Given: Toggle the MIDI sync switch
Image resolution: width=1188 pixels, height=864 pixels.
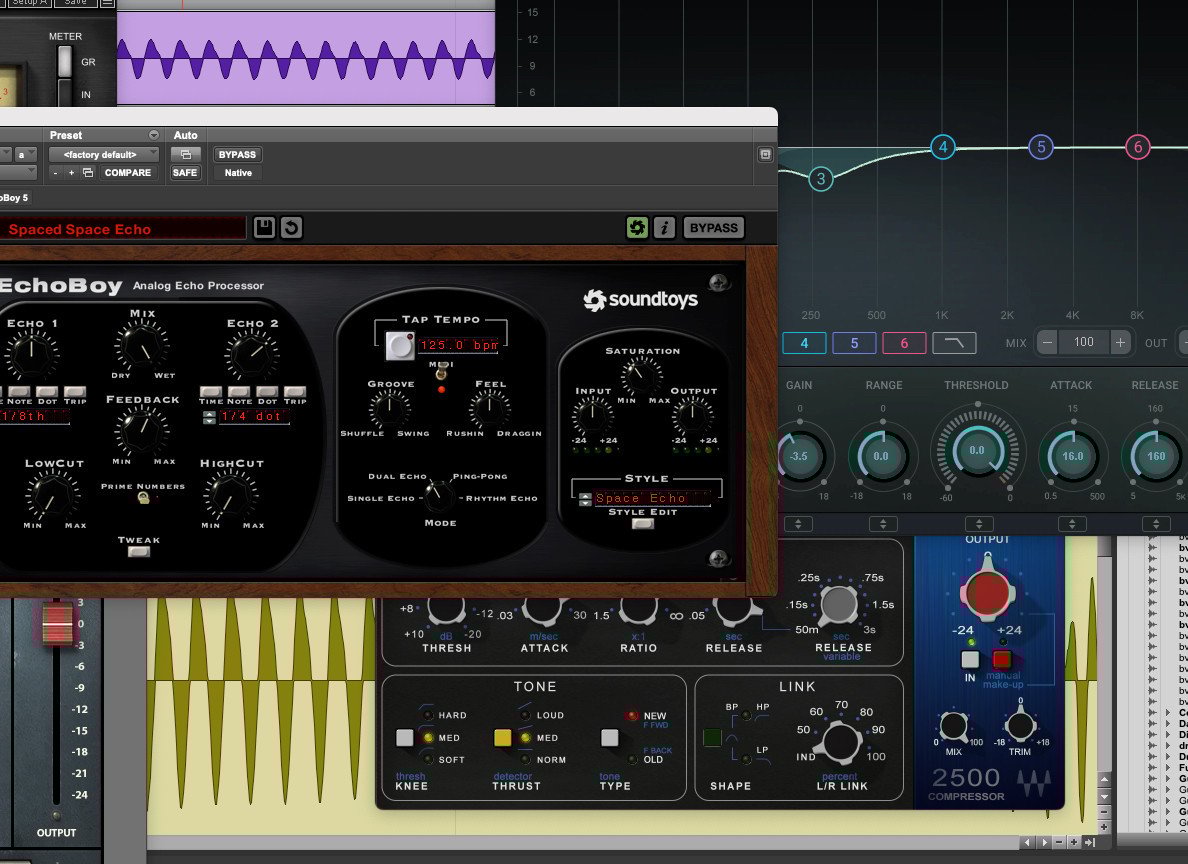Looking at the screenshot, I should 438,372.
